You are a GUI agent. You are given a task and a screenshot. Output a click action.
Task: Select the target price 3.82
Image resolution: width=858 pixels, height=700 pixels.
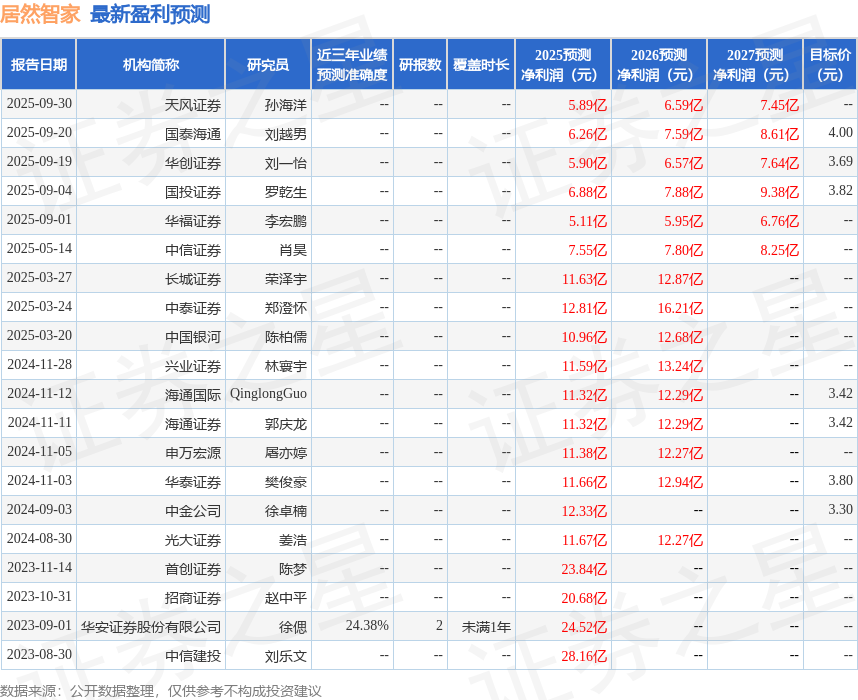coord(840,190)
